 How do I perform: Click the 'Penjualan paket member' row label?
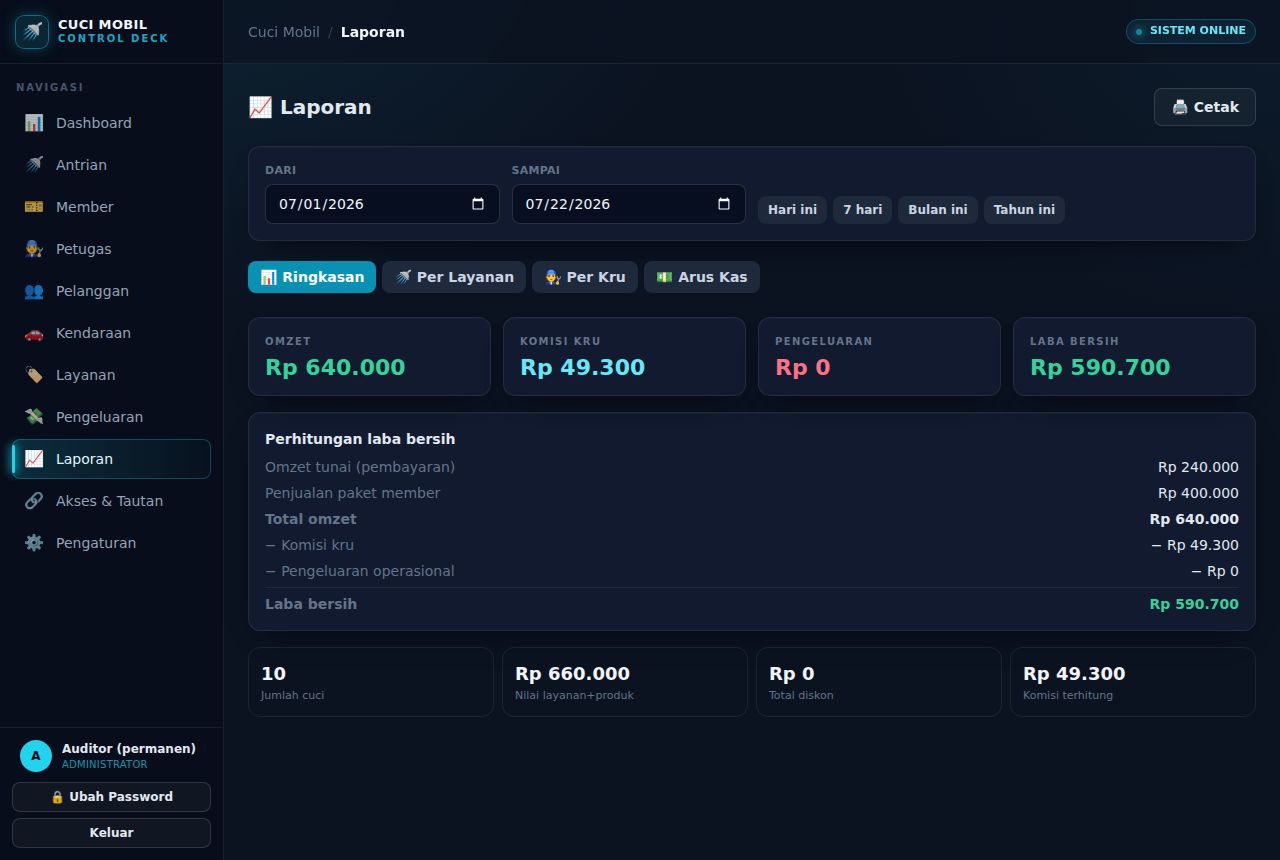352,493
